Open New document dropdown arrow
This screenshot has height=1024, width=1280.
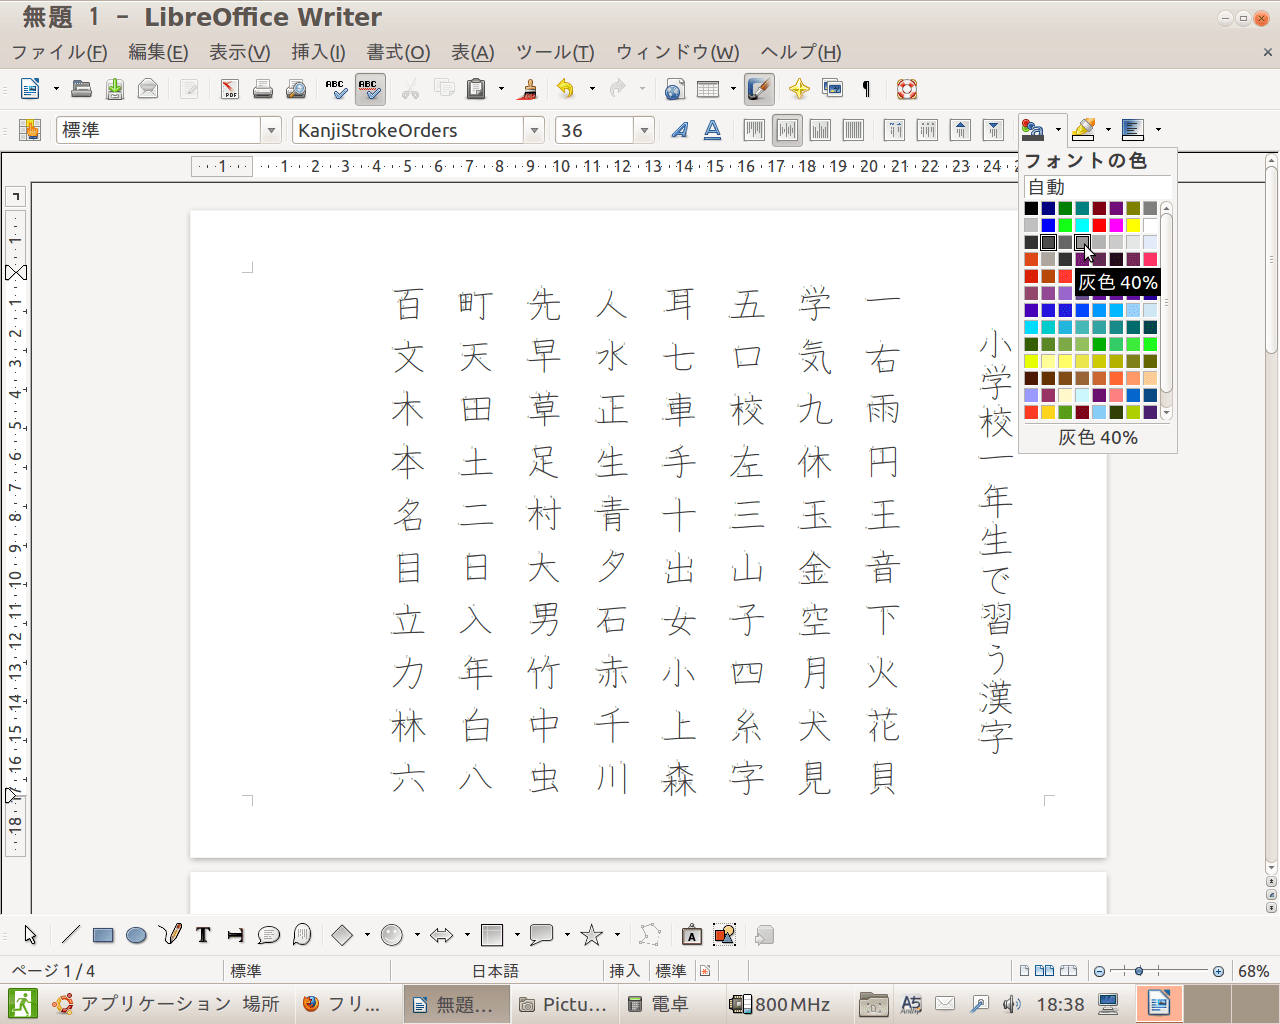click(56, 89)
